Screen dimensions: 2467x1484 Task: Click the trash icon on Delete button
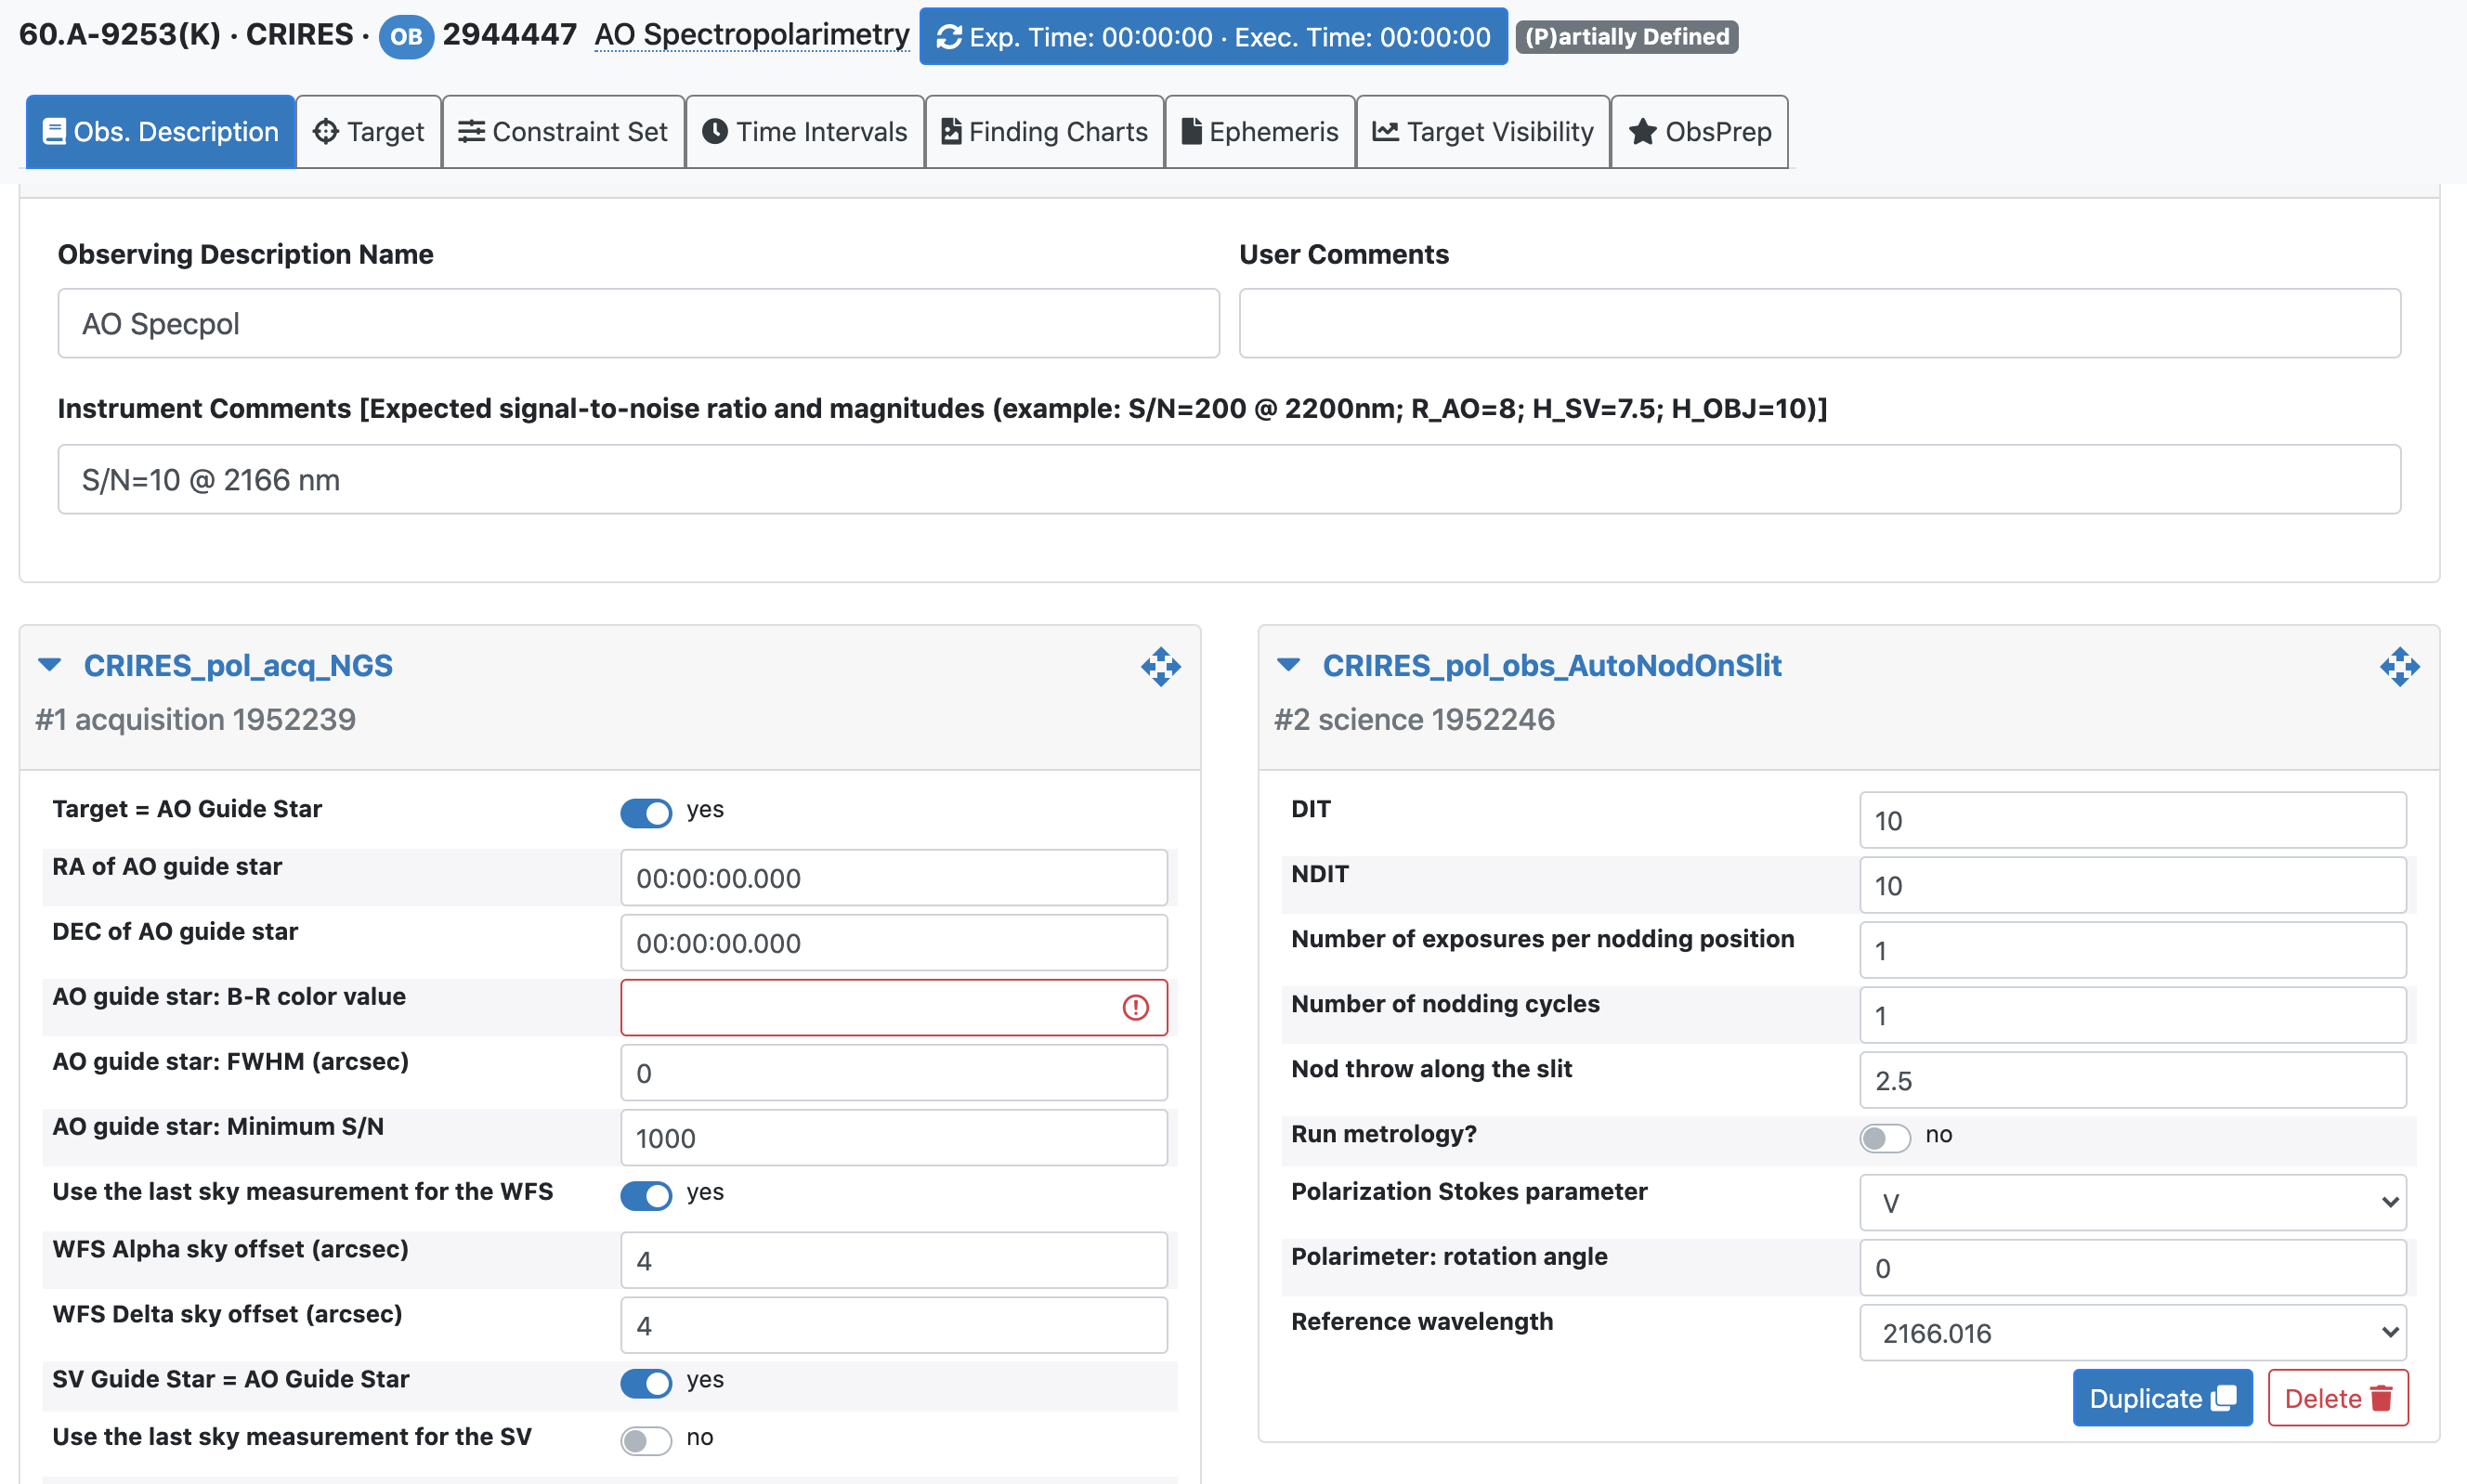(x=2381, y=1398)
